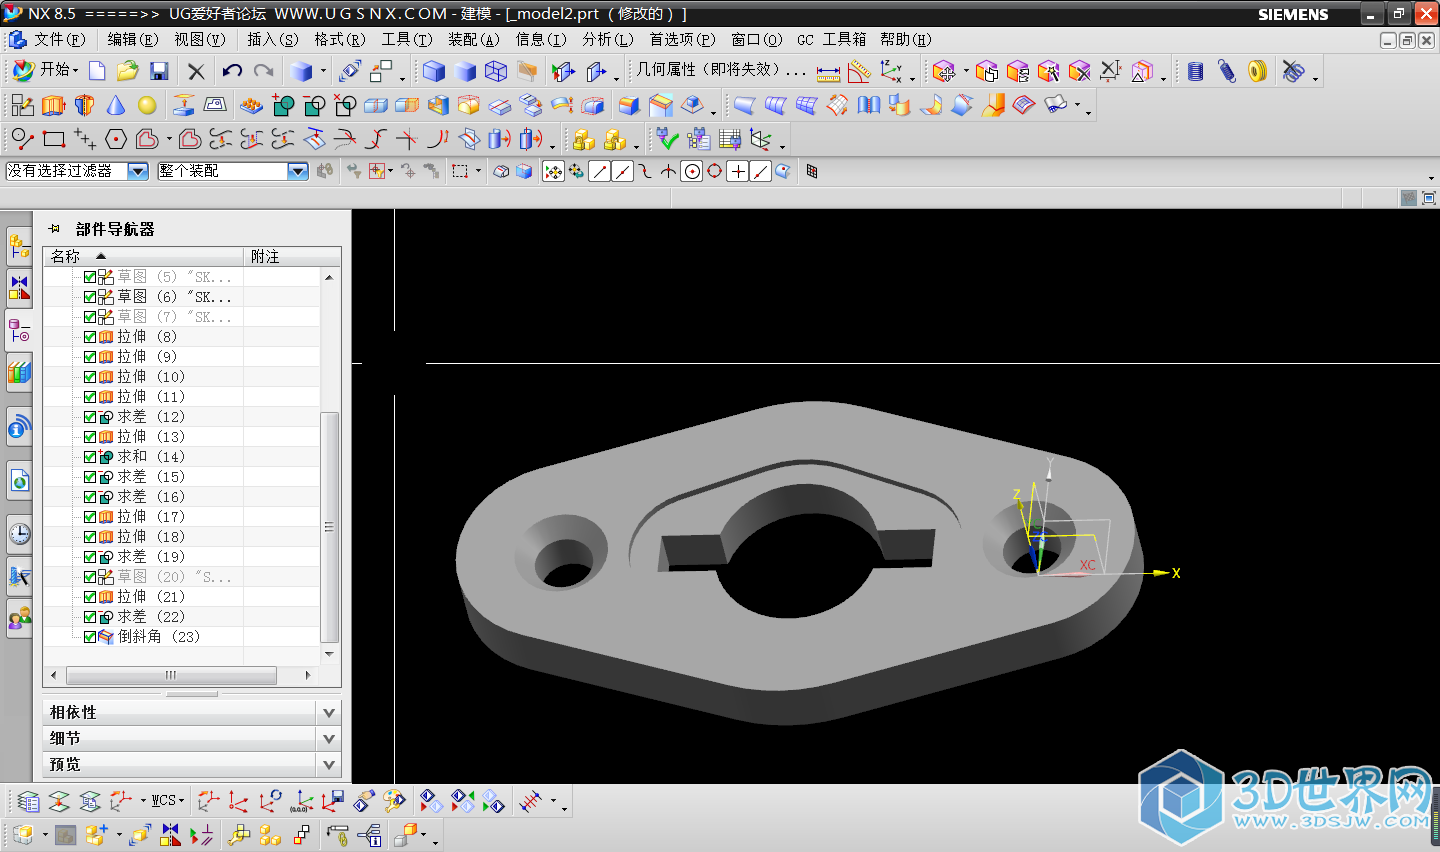Open dropdown arrow next to extrude cube icon
This screenshot has width=1440, height=852.
coord(323,72)
